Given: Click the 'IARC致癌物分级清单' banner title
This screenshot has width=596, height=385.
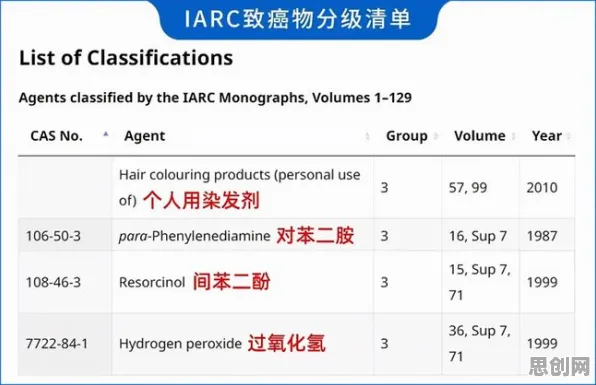Looking at the screenshot, I should click(x=298, y=19).
